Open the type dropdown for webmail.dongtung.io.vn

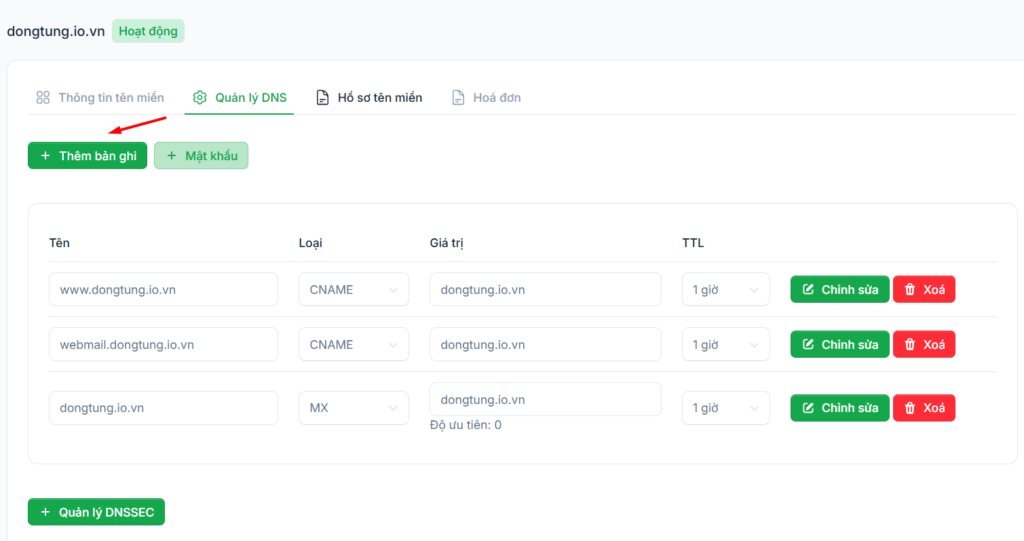pyautogui.click(x=354, y=344)
